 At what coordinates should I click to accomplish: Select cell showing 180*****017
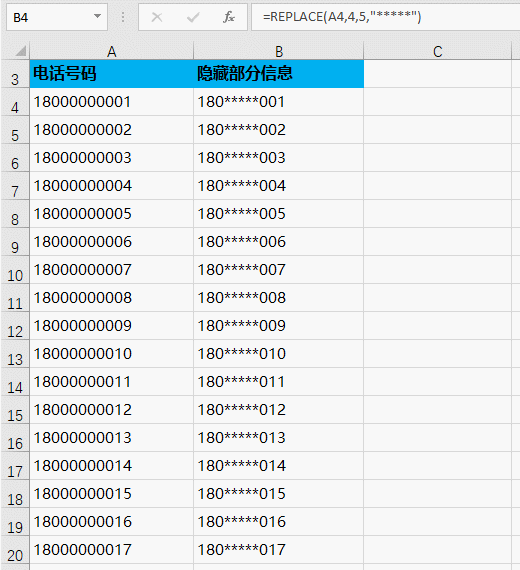click(x=279, y=550)
